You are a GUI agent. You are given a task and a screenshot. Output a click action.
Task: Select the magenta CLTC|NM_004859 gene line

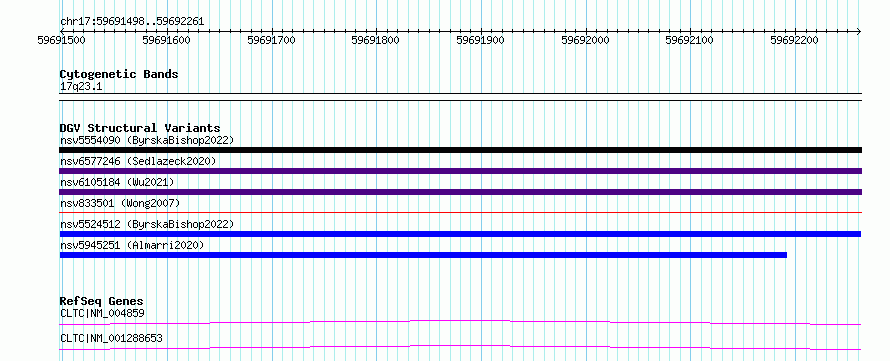pos(460,322)
